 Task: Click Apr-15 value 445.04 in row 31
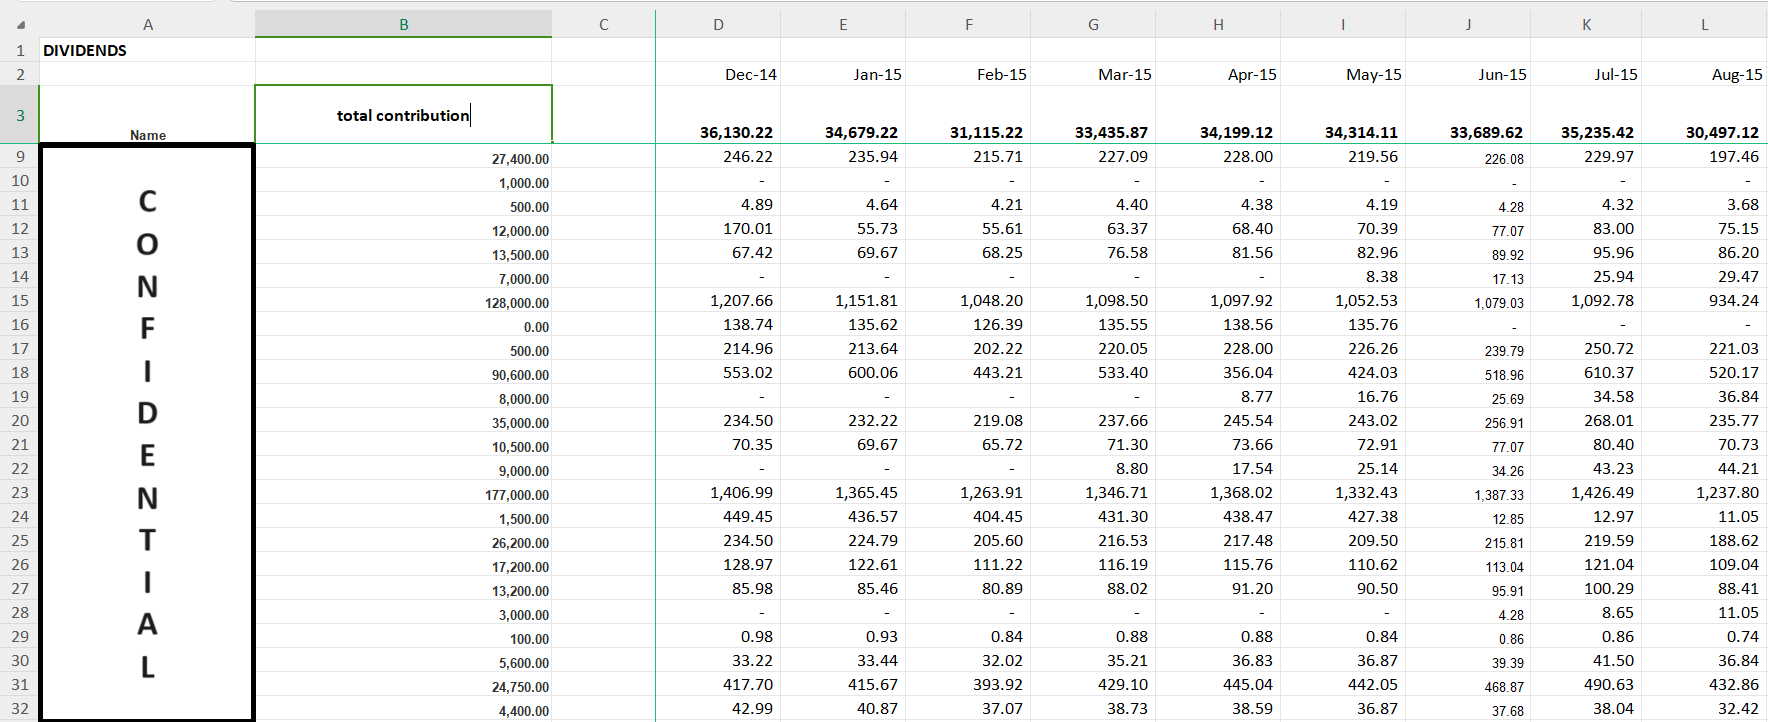[1218, 684]
